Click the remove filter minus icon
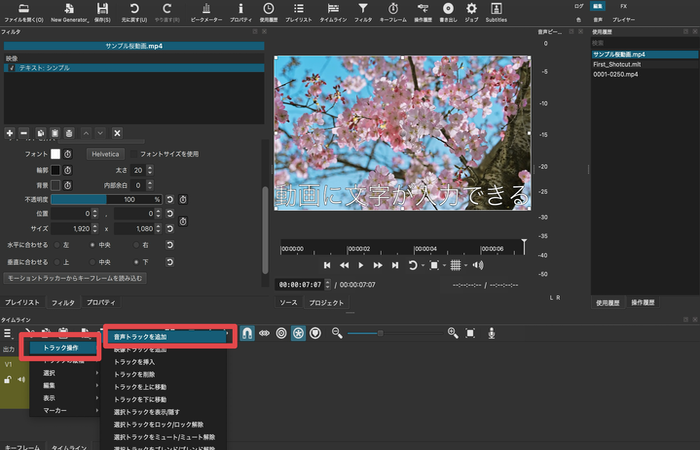Screen dimensions: 700x450 (25, 133)
